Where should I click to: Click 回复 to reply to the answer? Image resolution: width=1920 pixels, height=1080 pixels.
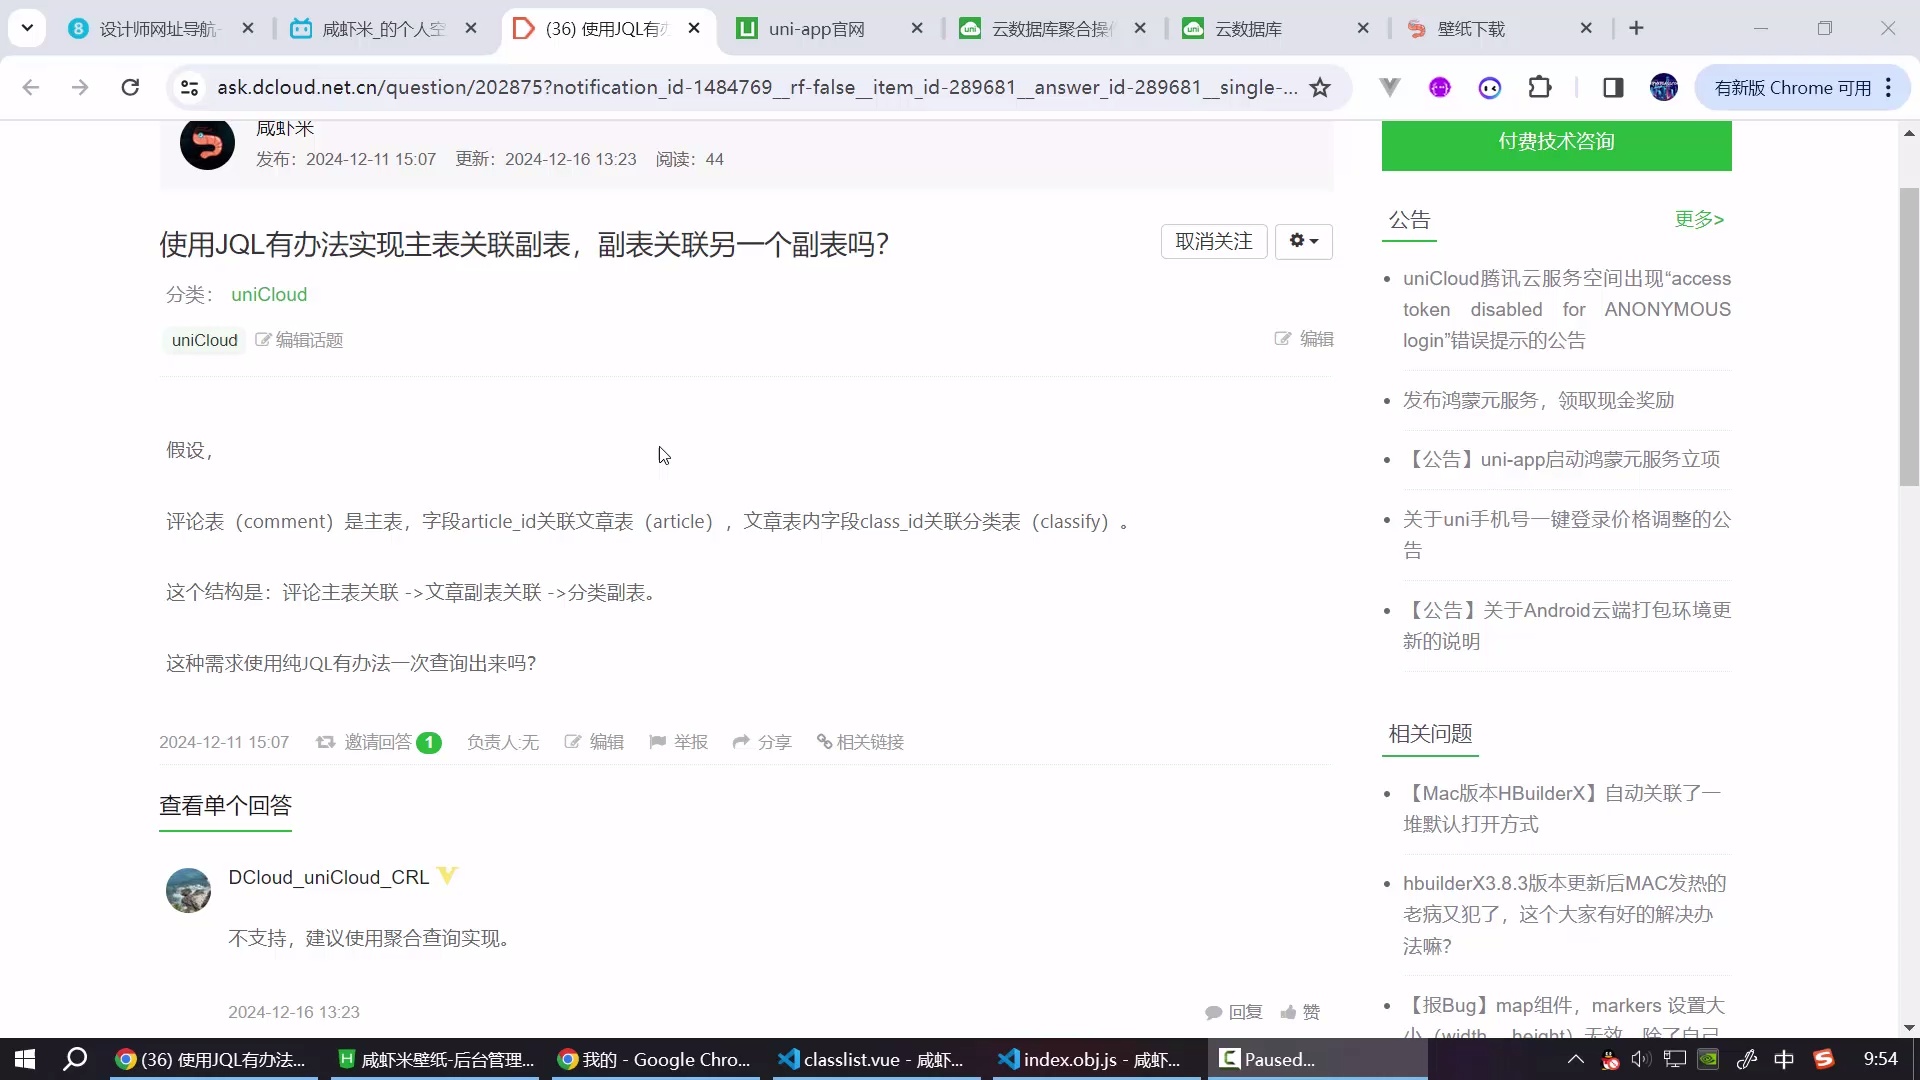tap(1234, 1012)
